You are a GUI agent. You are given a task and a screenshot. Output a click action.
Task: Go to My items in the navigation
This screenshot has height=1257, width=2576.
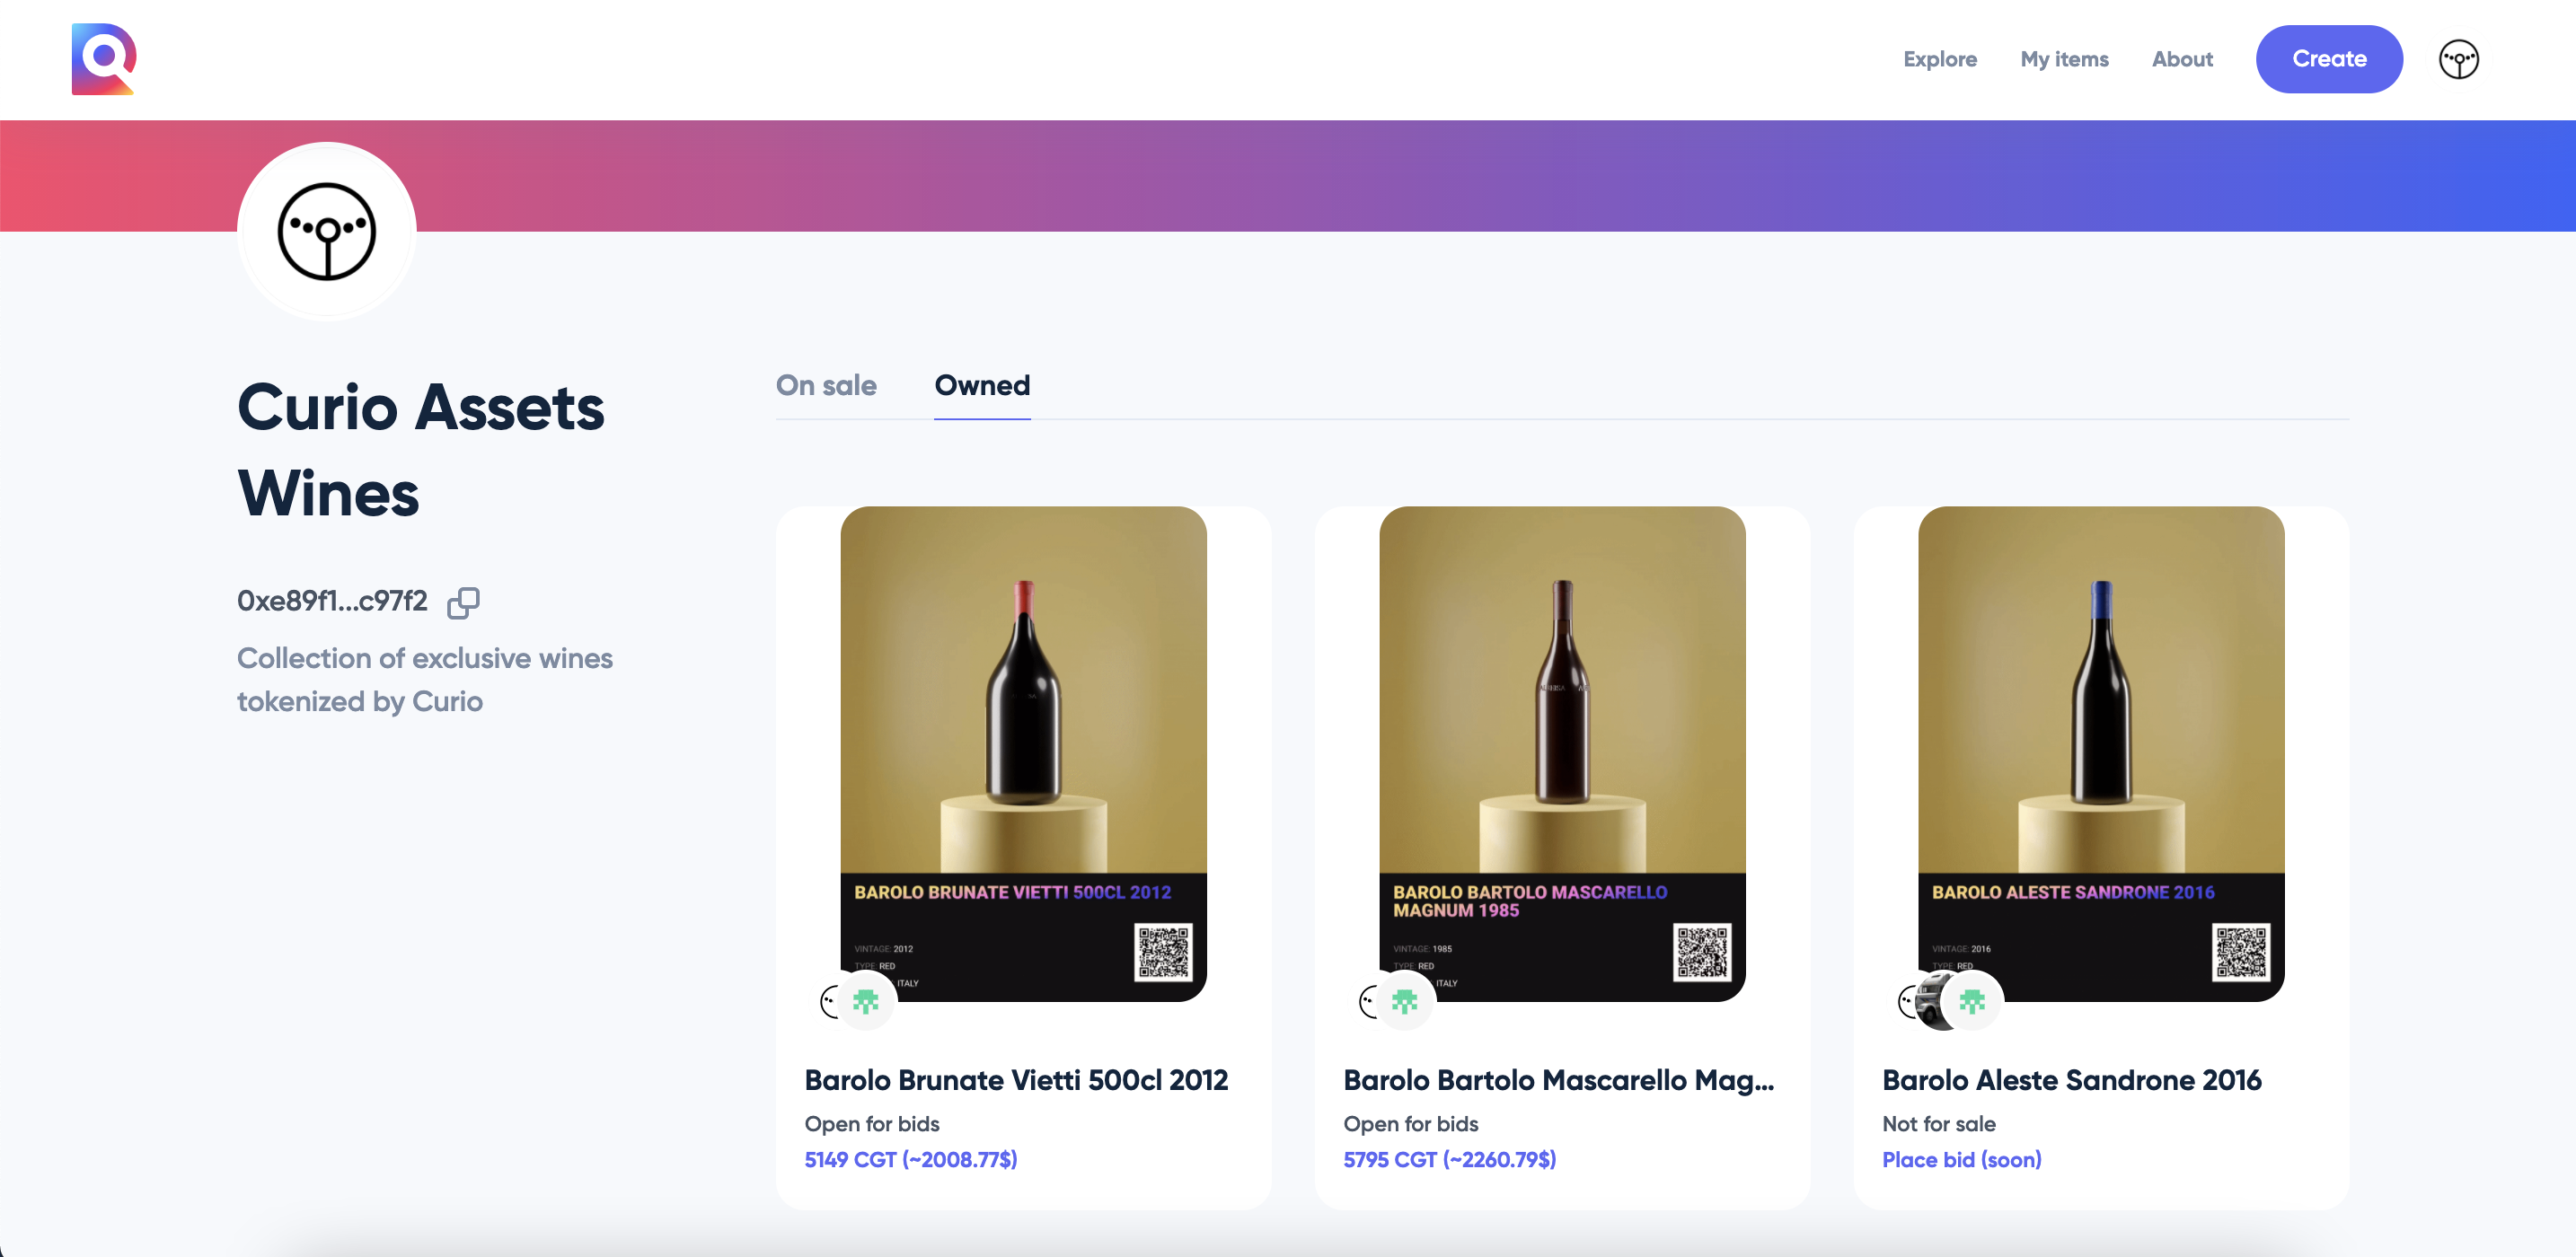click(x=2064, y=59)
